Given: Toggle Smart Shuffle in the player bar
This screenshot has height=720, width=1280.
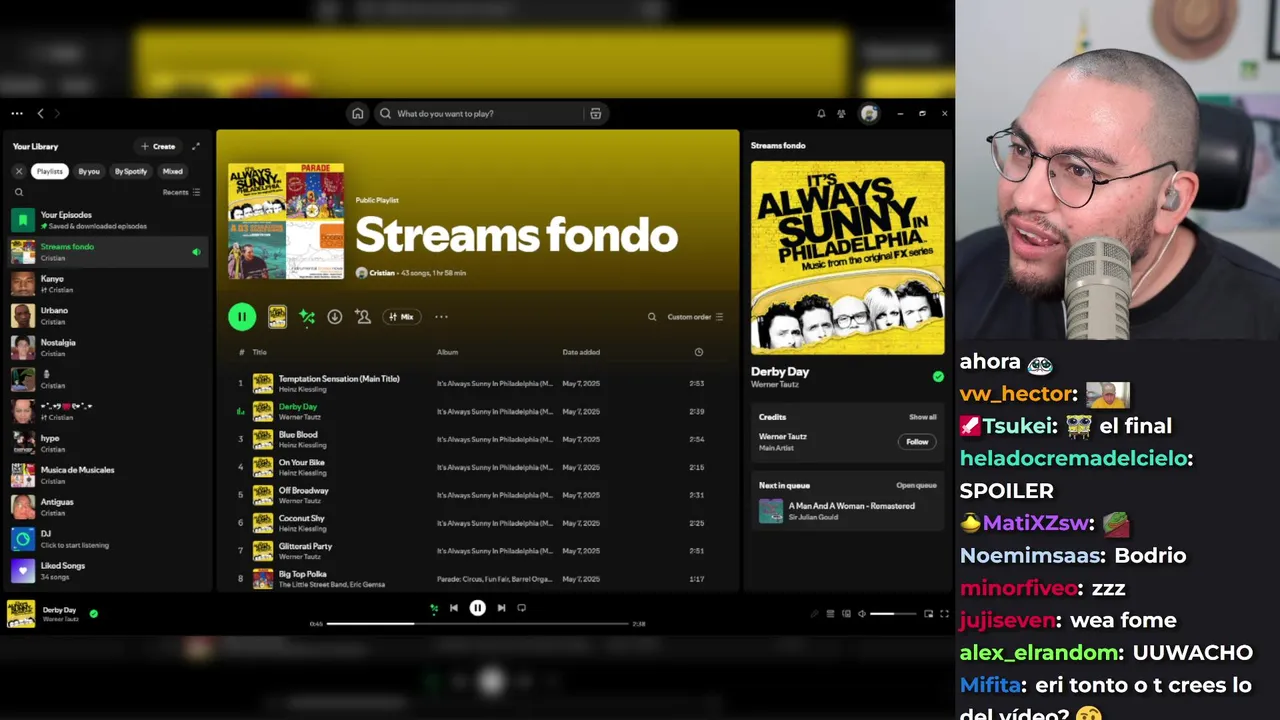Looking at the screenshot, I should pos(434,608).
